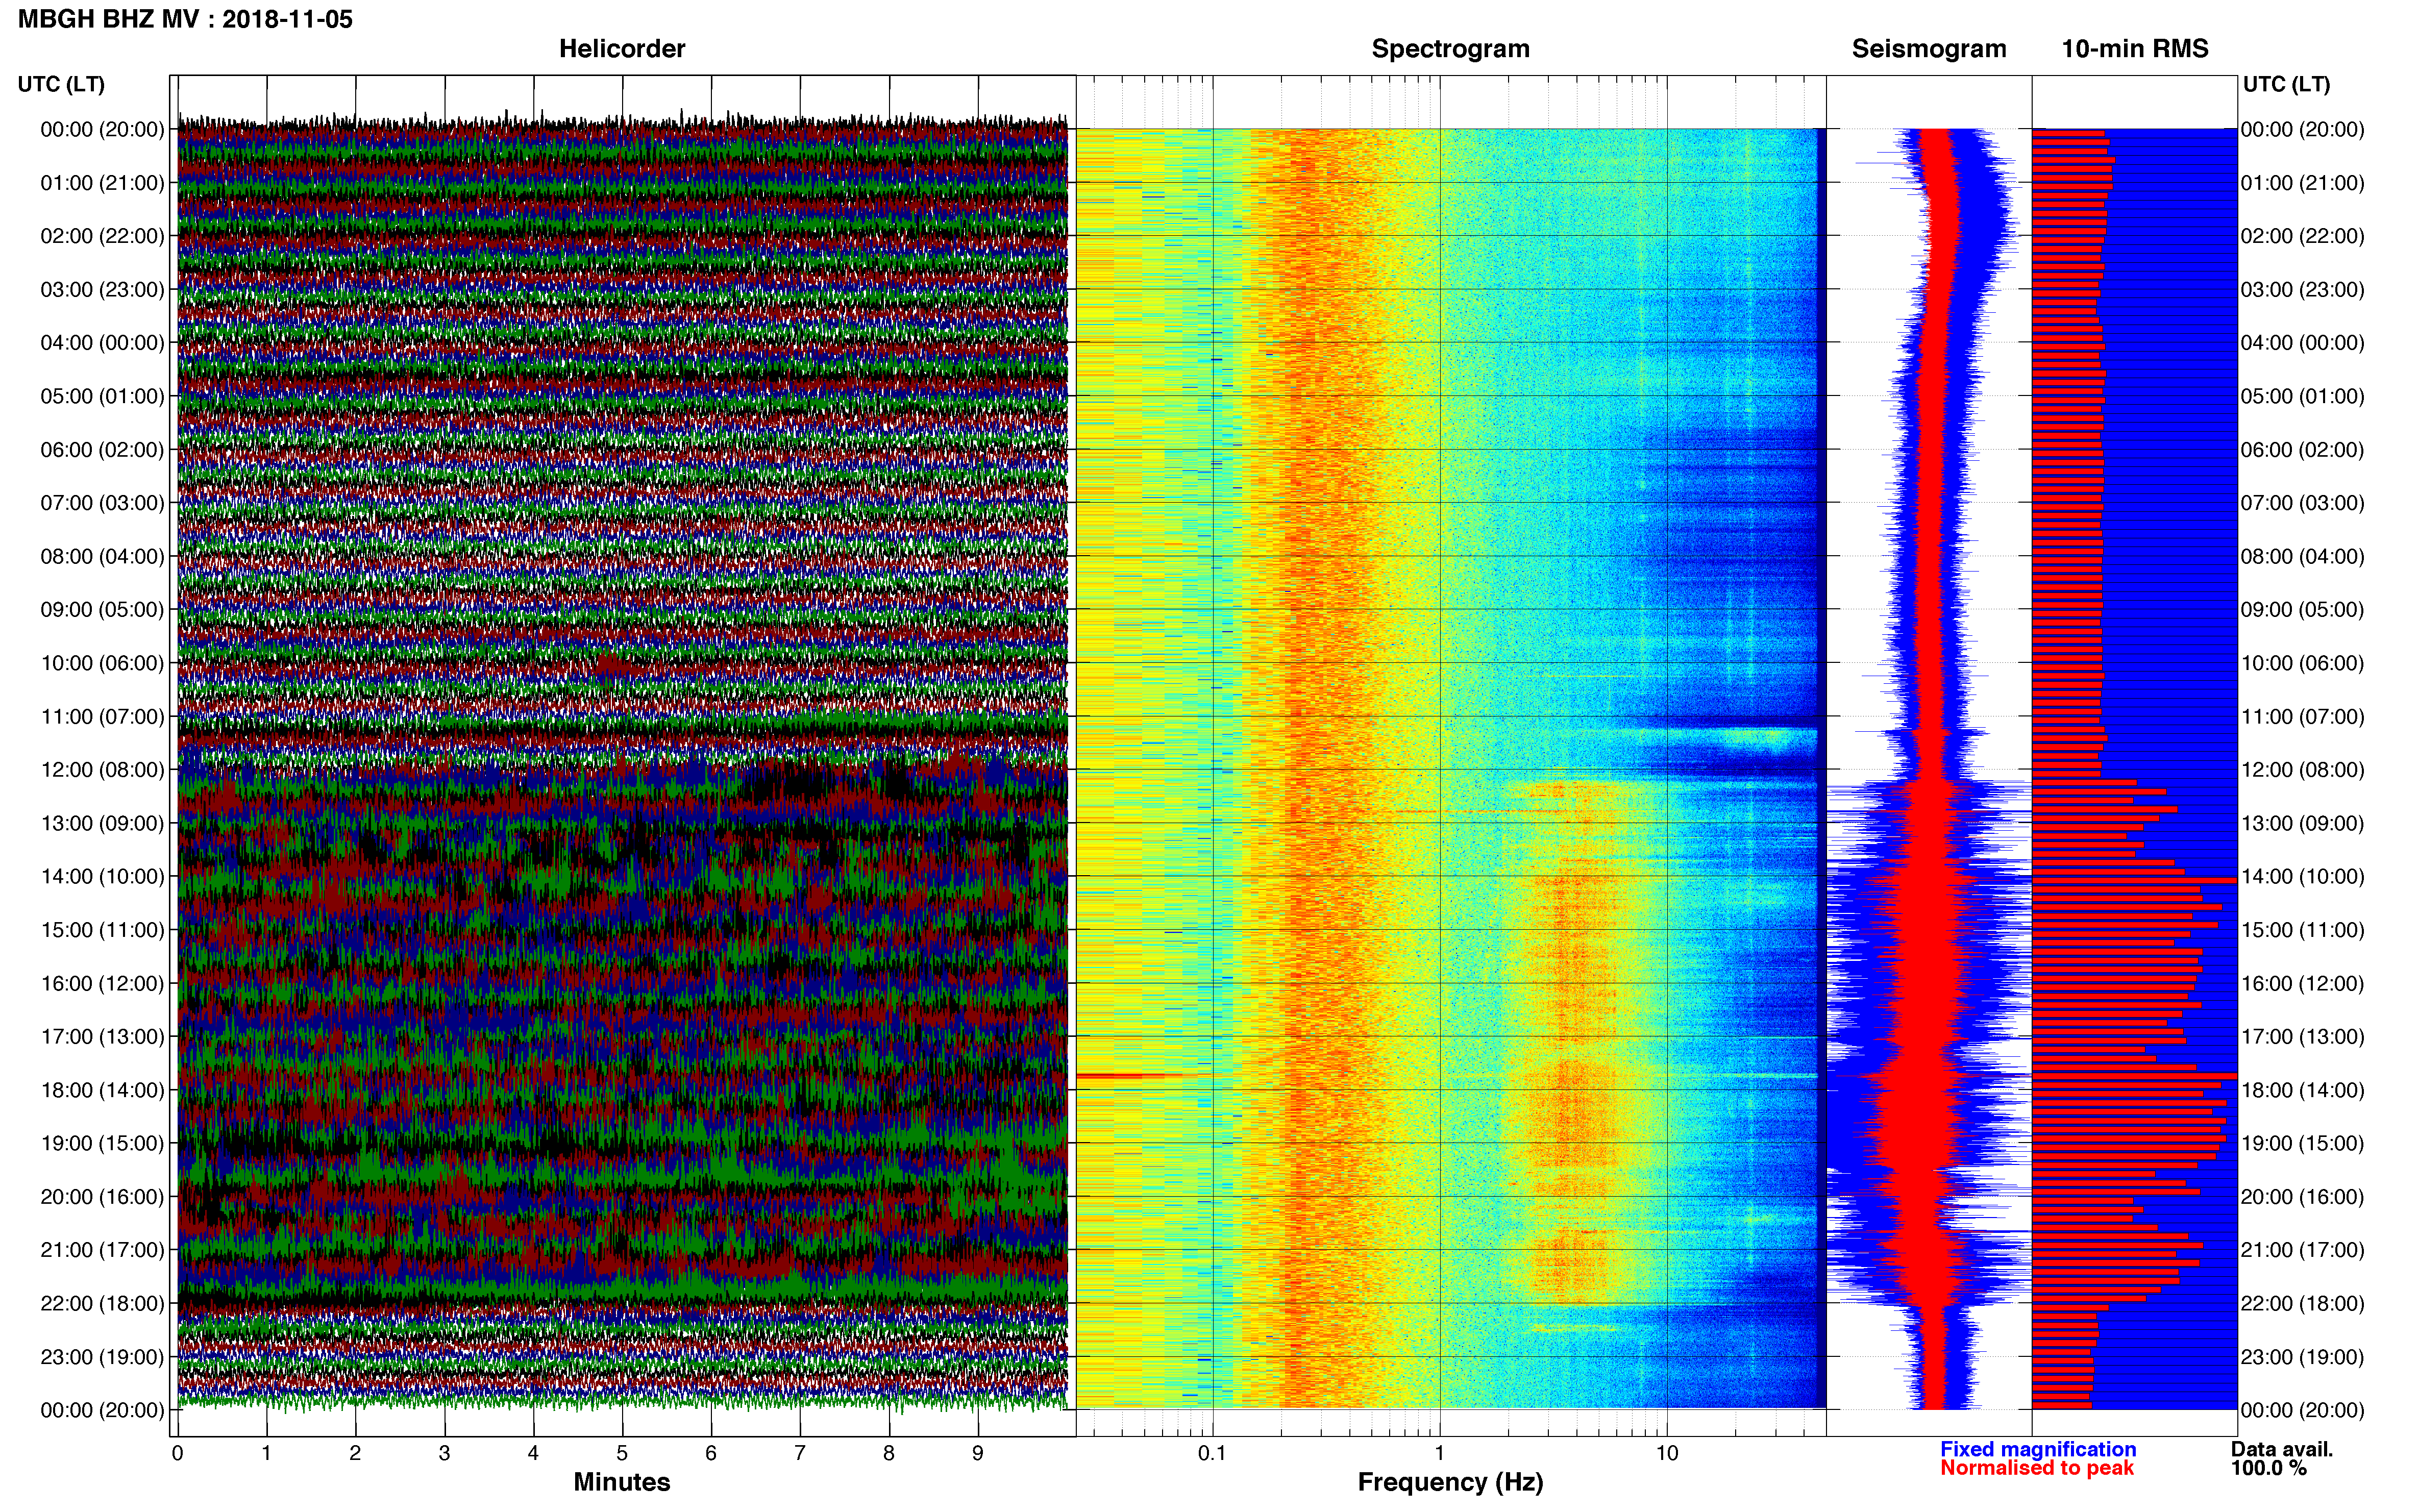Click left time label '13:00 (09:00)'
2419x1512 pixels.
coord(102,823)
